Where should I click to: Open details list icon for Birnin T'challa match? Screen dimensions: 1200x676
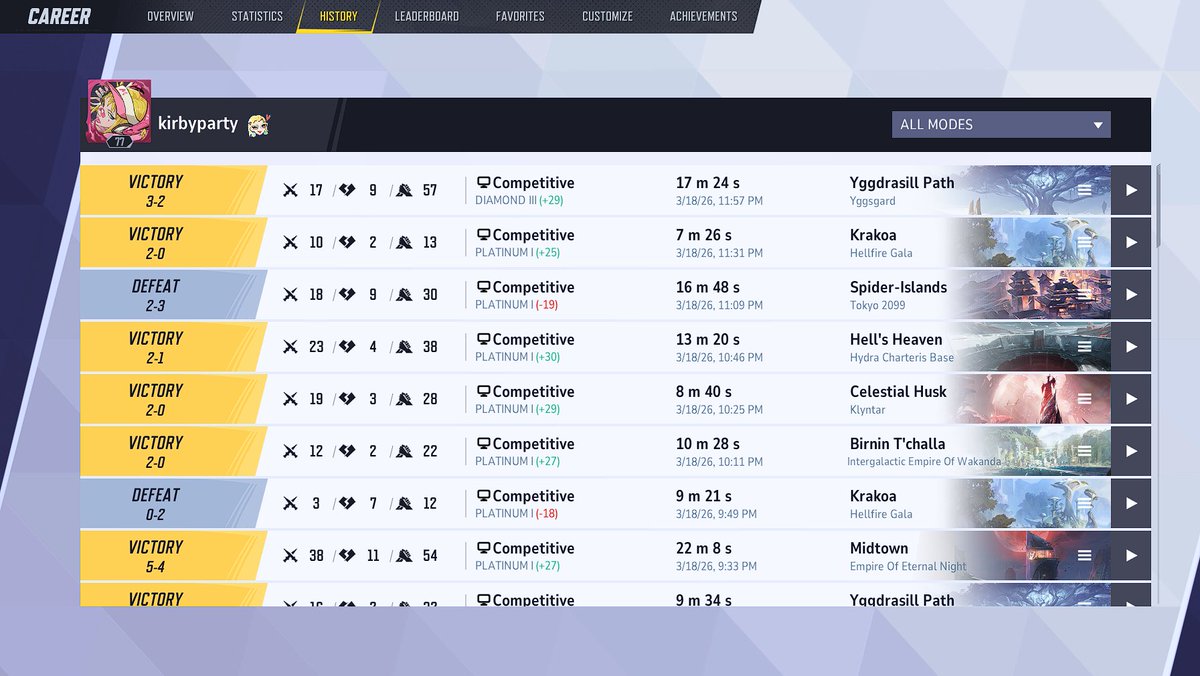click(1085, 450)
